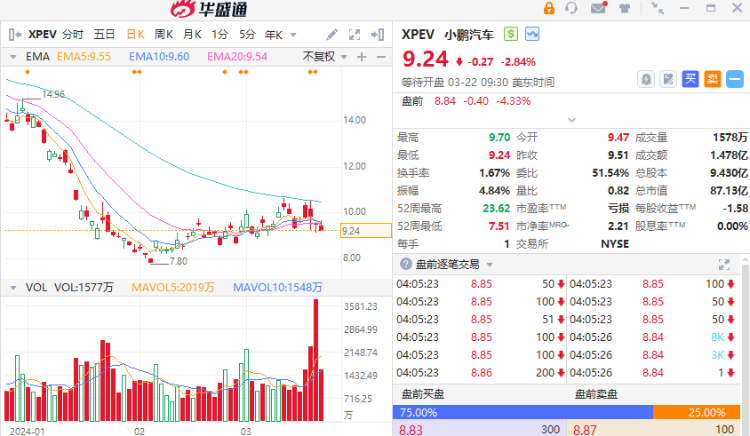Viewport: 750px width, 436px height.
Task: Click the EMA5:9.55 indicator label
Action: (84, 56)
